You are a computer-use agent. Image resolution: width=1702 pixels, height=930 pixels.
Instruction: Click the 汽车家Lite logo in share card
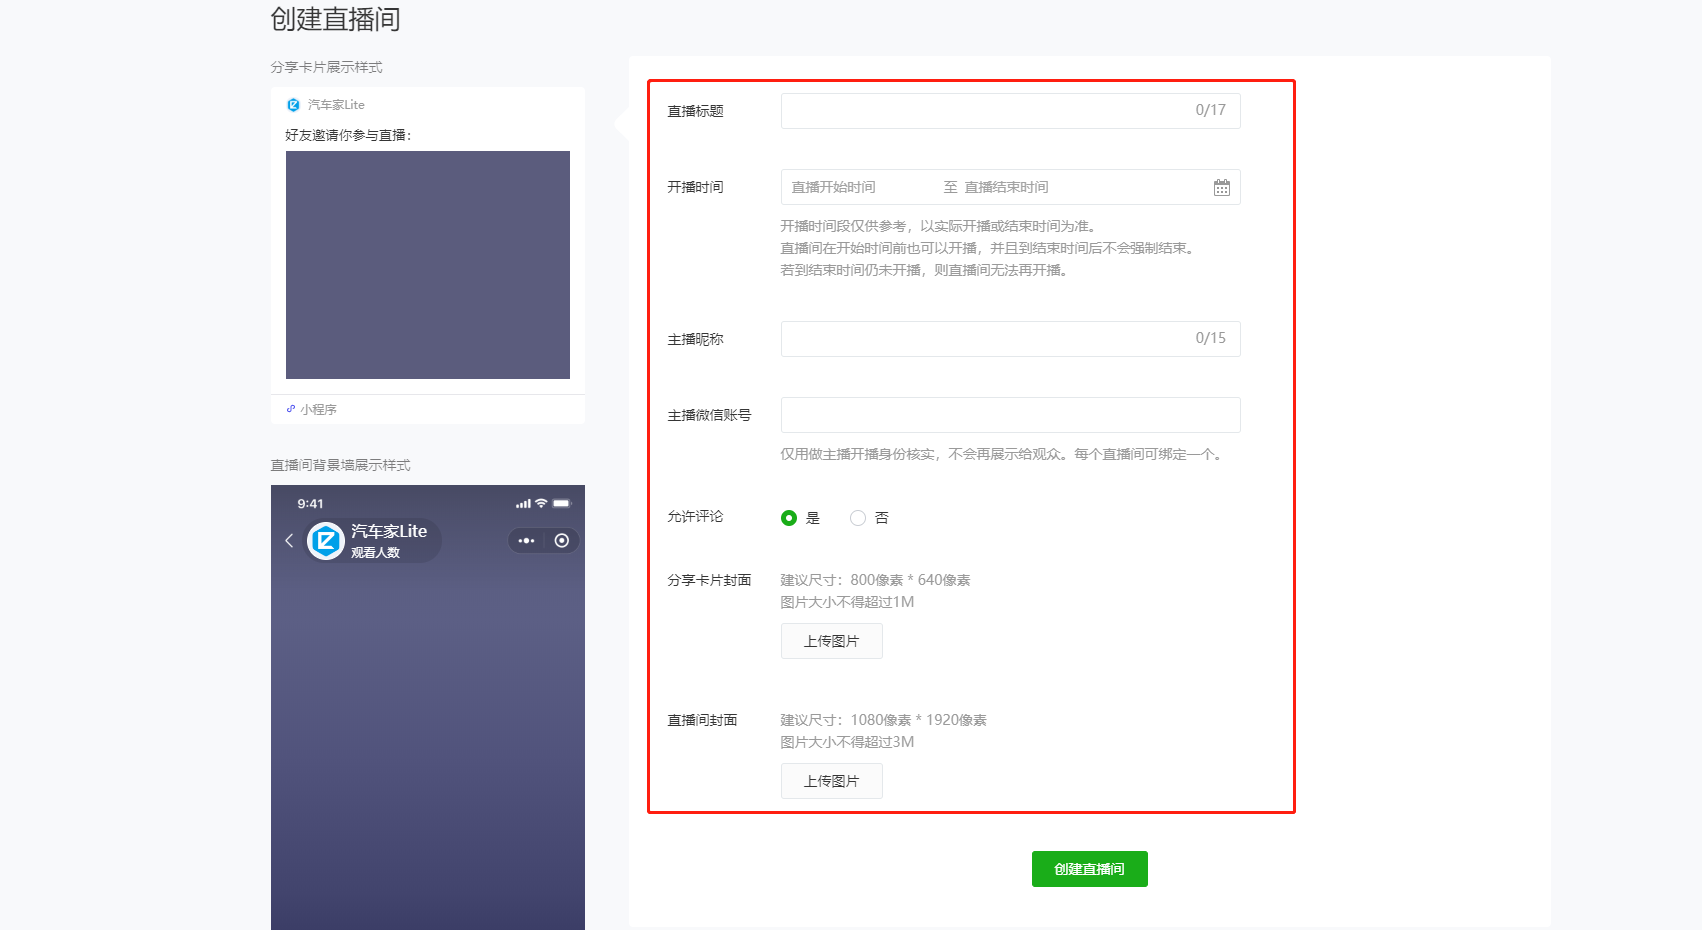tap(293, 105)
